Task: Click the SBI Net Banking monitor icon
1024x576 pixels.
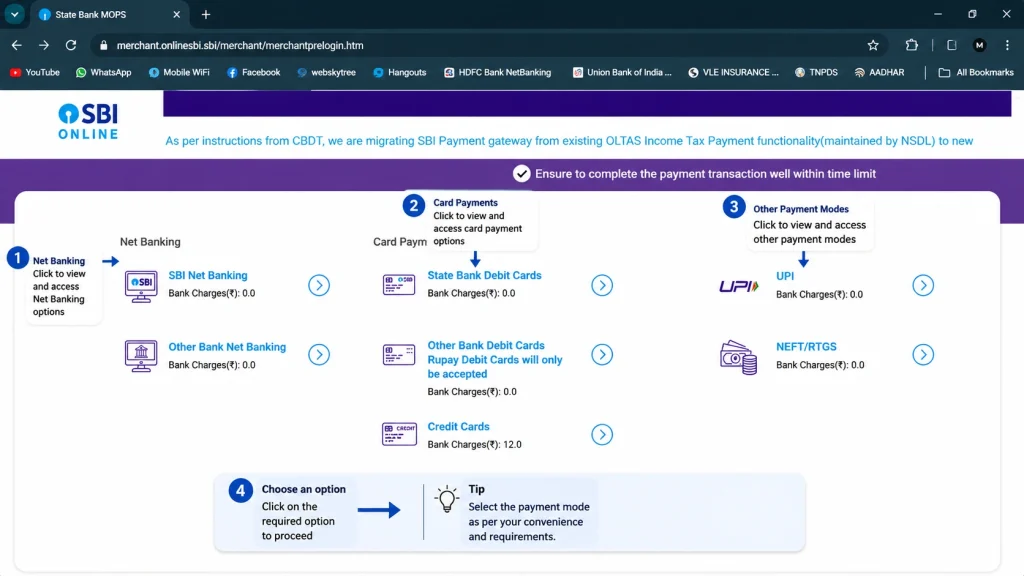Action: click(x=141, y=286)
